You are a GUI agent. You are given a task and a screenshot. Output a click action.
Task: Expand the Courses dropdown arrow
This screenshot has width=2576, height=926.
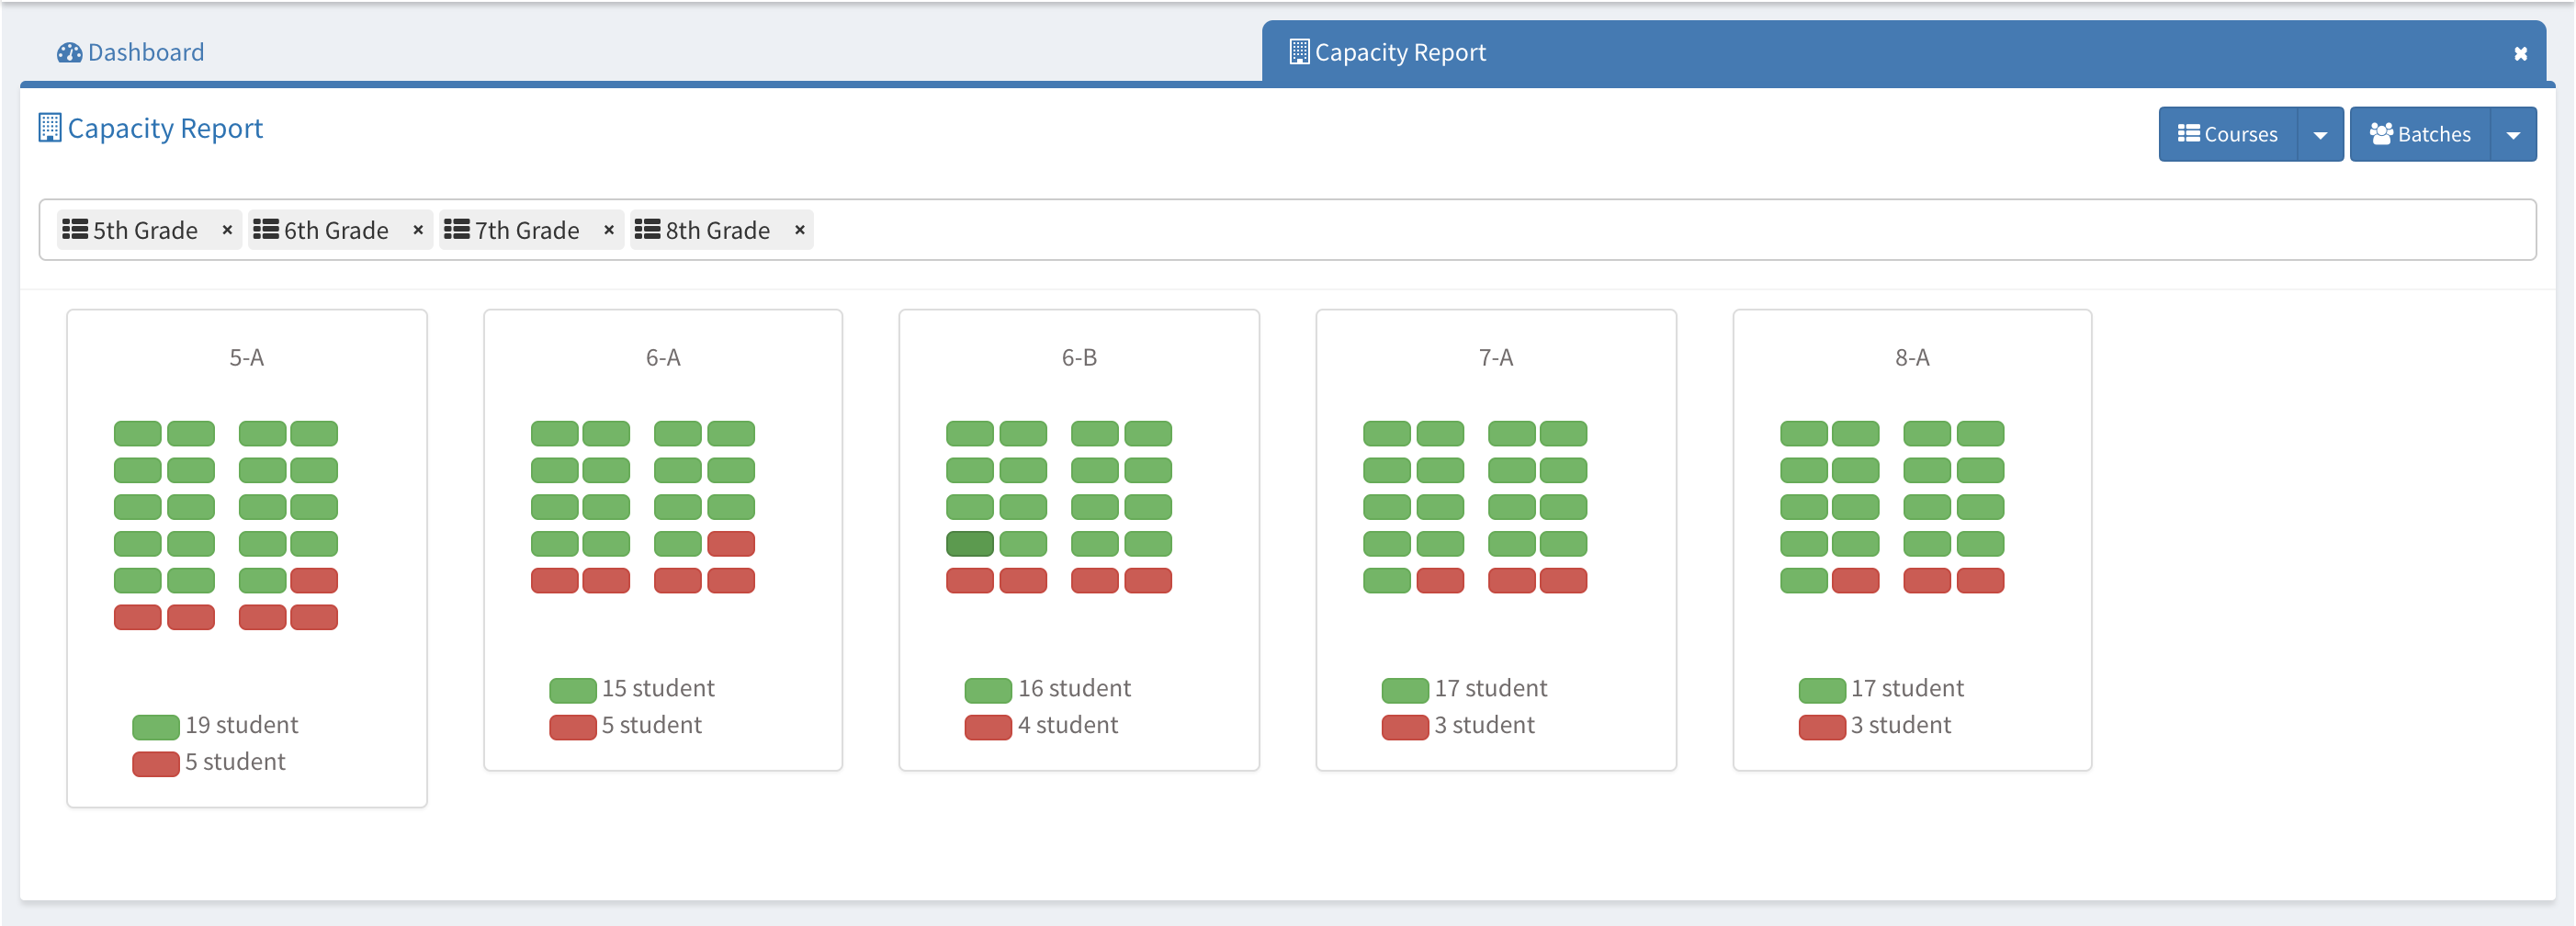(x=2320, y=135)
